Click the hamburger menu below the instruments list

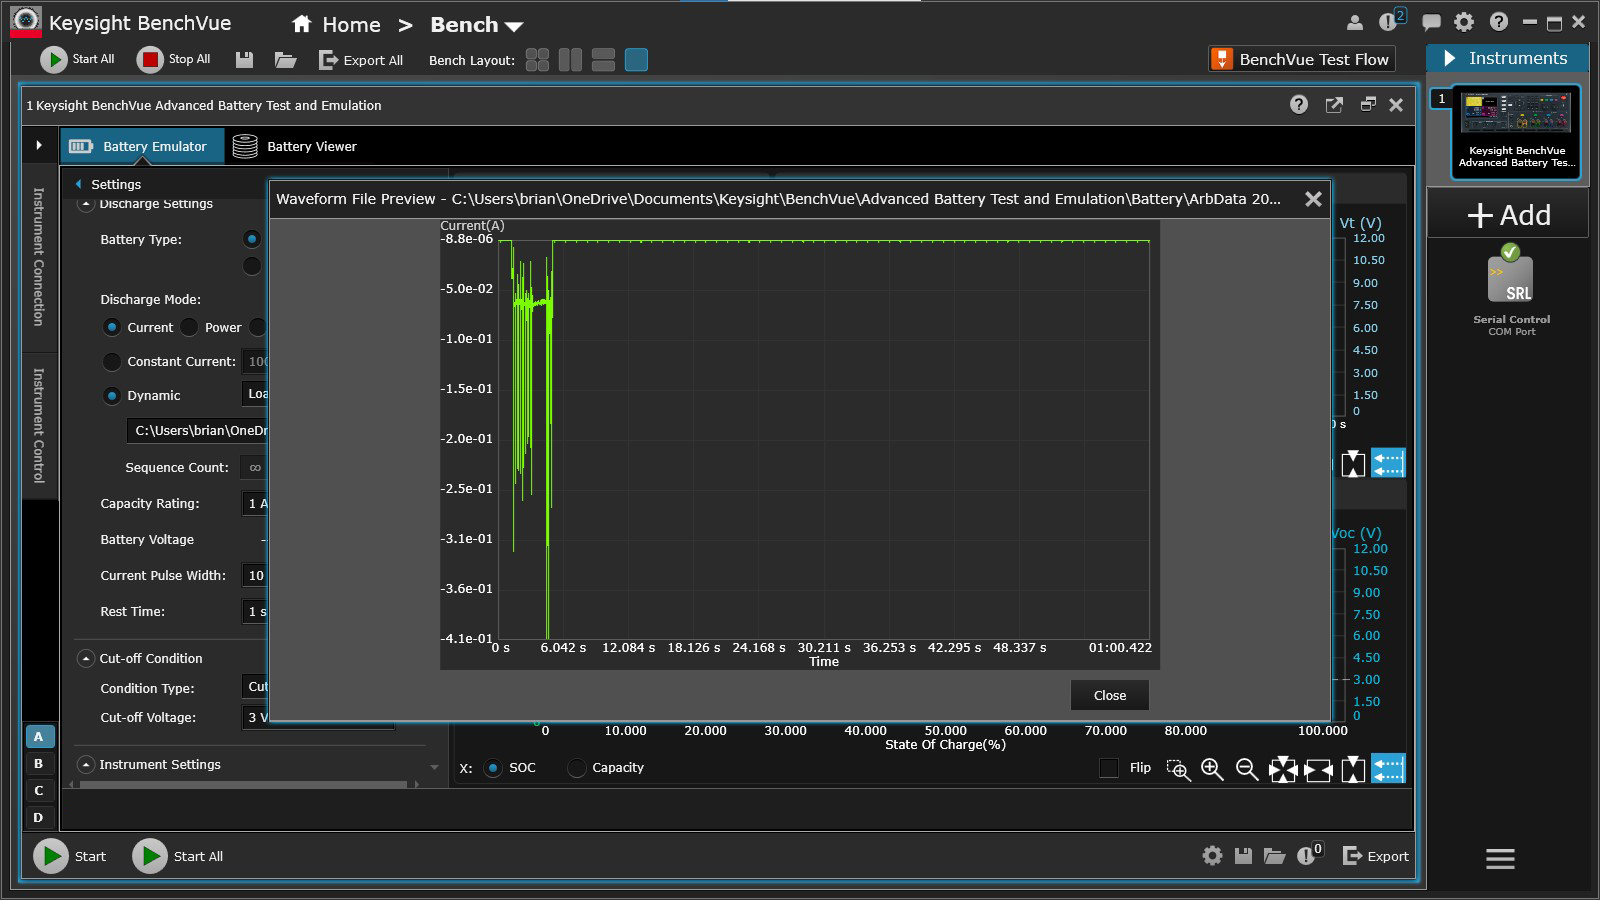coord(1500,858)
